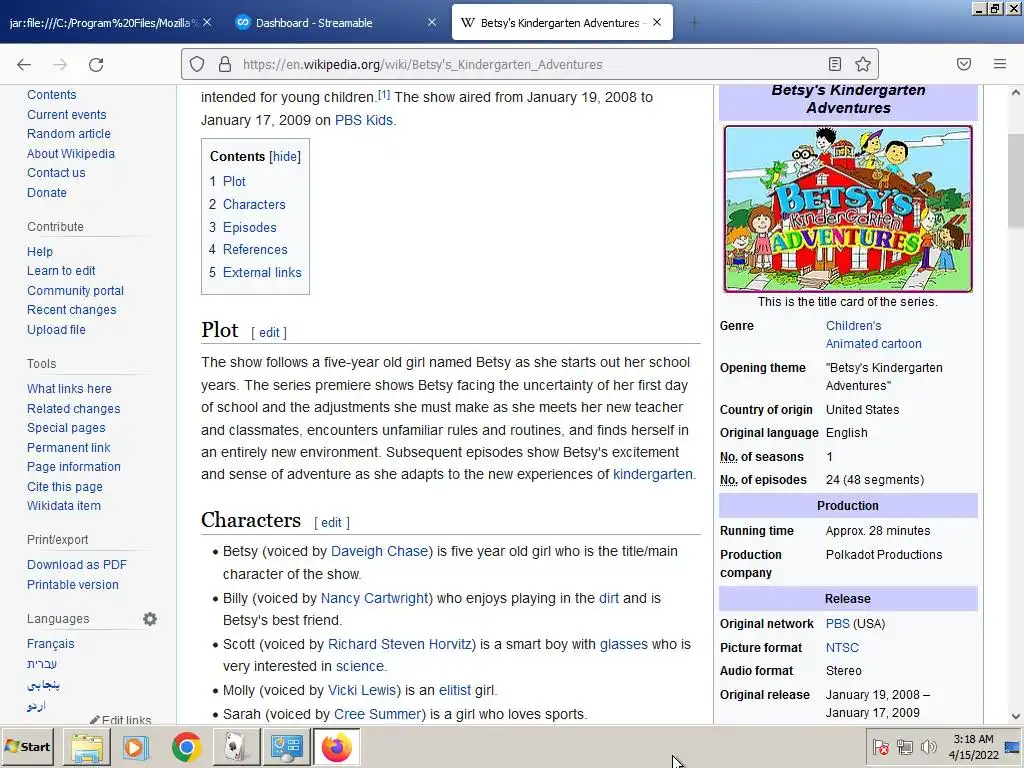The image size is (1024, 768).
Task: Open Daveigh Chase's article
Action: coord(379,551)
